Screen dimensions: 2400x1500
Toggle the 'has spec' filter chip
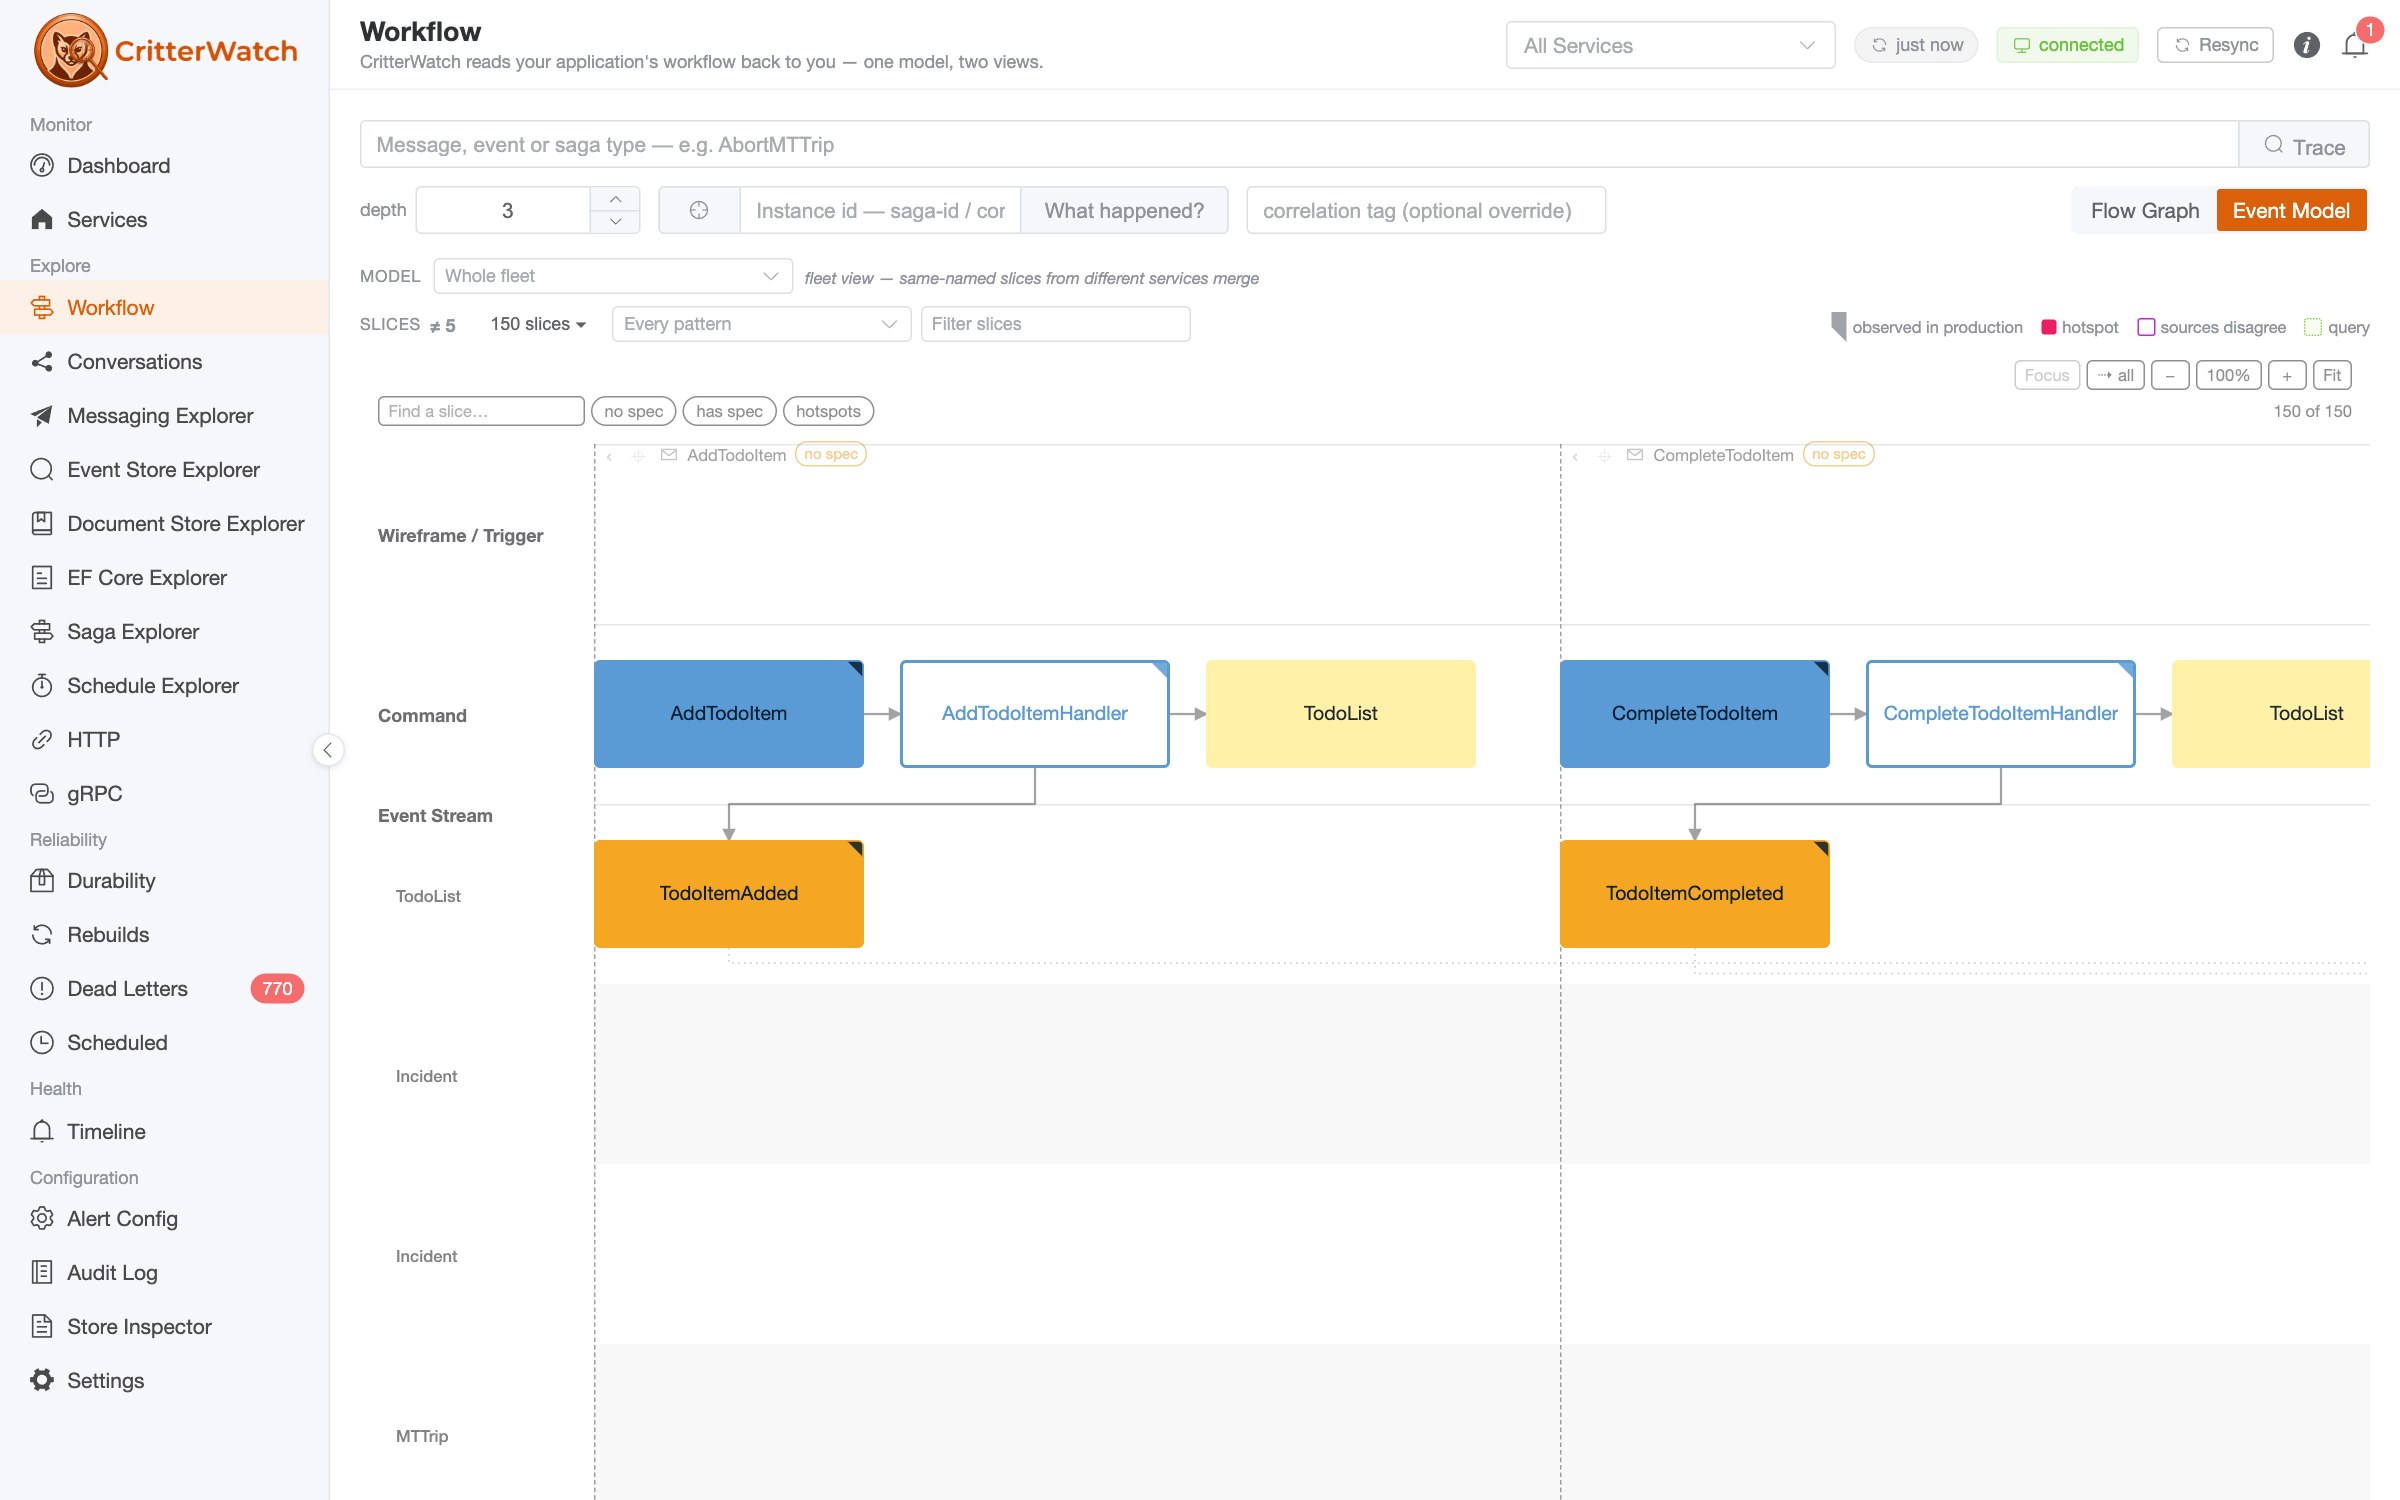[x=729, y=411]
